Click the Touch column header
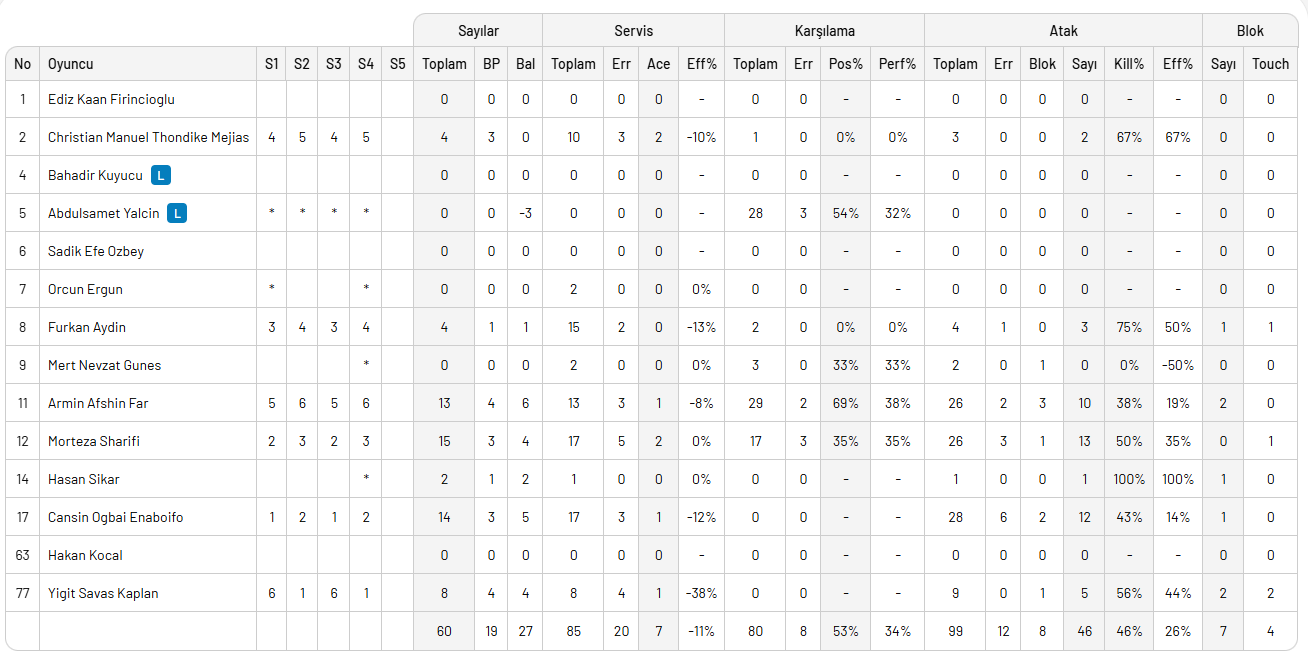This screenshot has width=1308, height=655. pyautogui.click(x=1270, y=64)
